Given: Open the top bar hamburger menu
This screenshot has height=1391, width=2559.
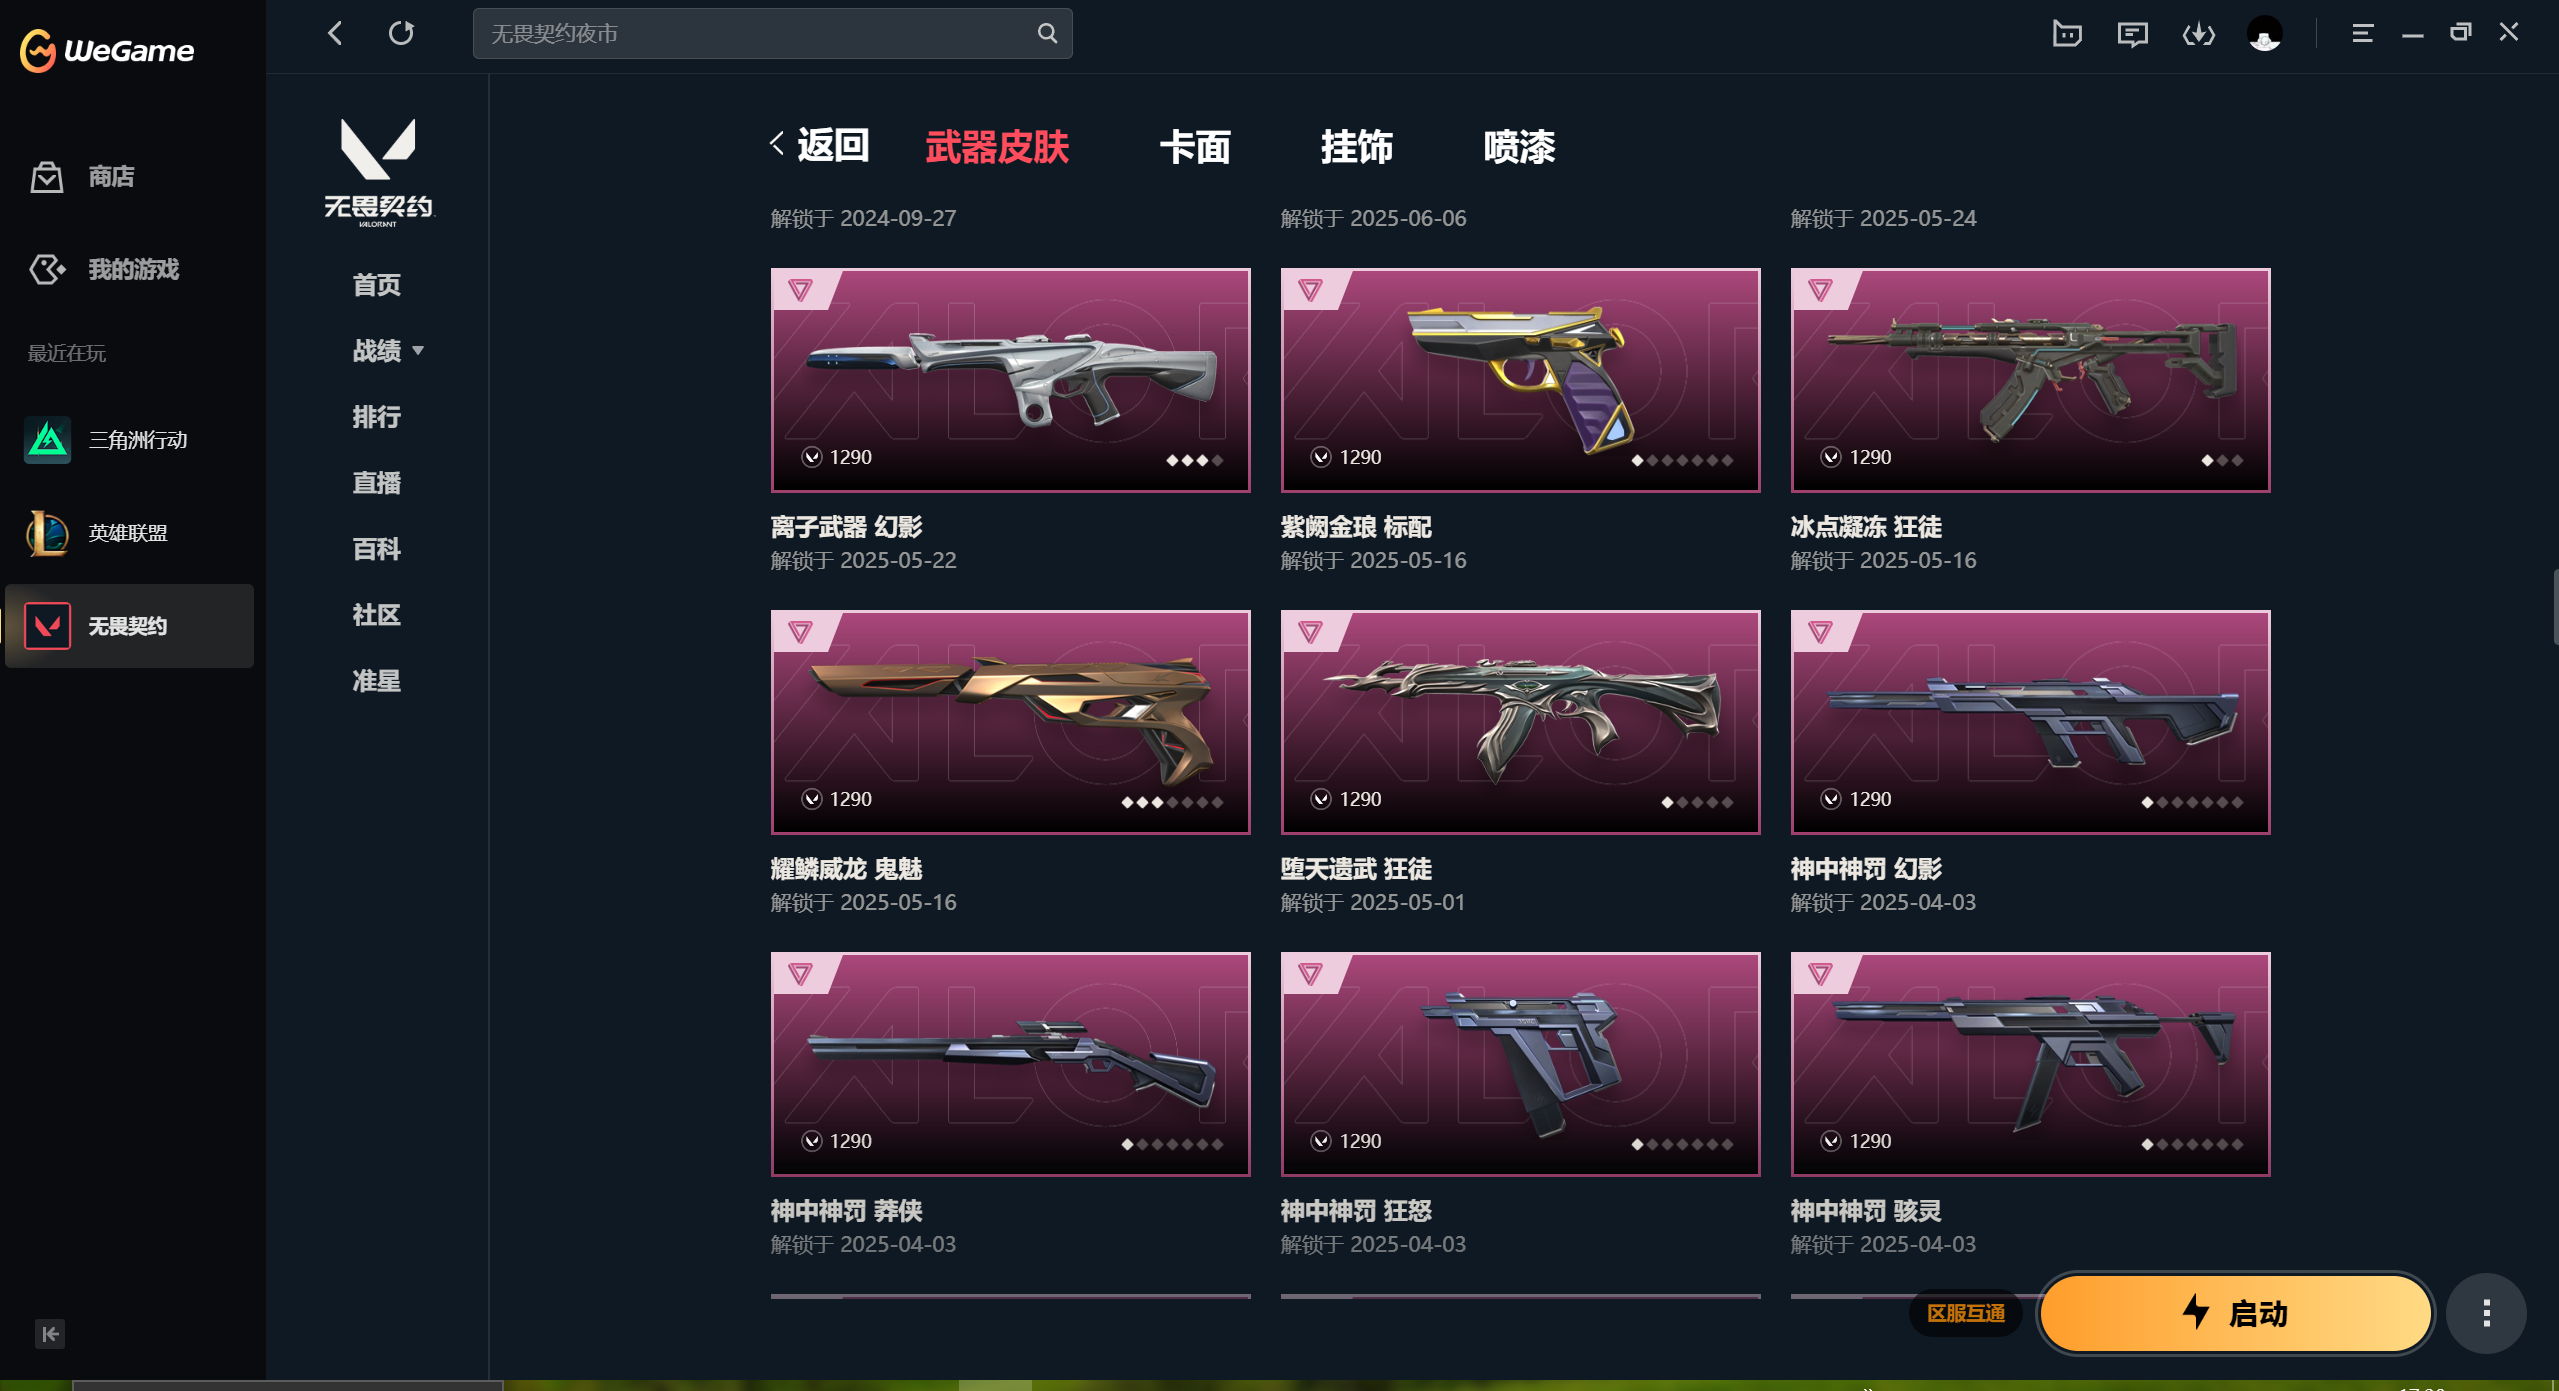Looking at the screenshot, I should [x=2362, y=33].
